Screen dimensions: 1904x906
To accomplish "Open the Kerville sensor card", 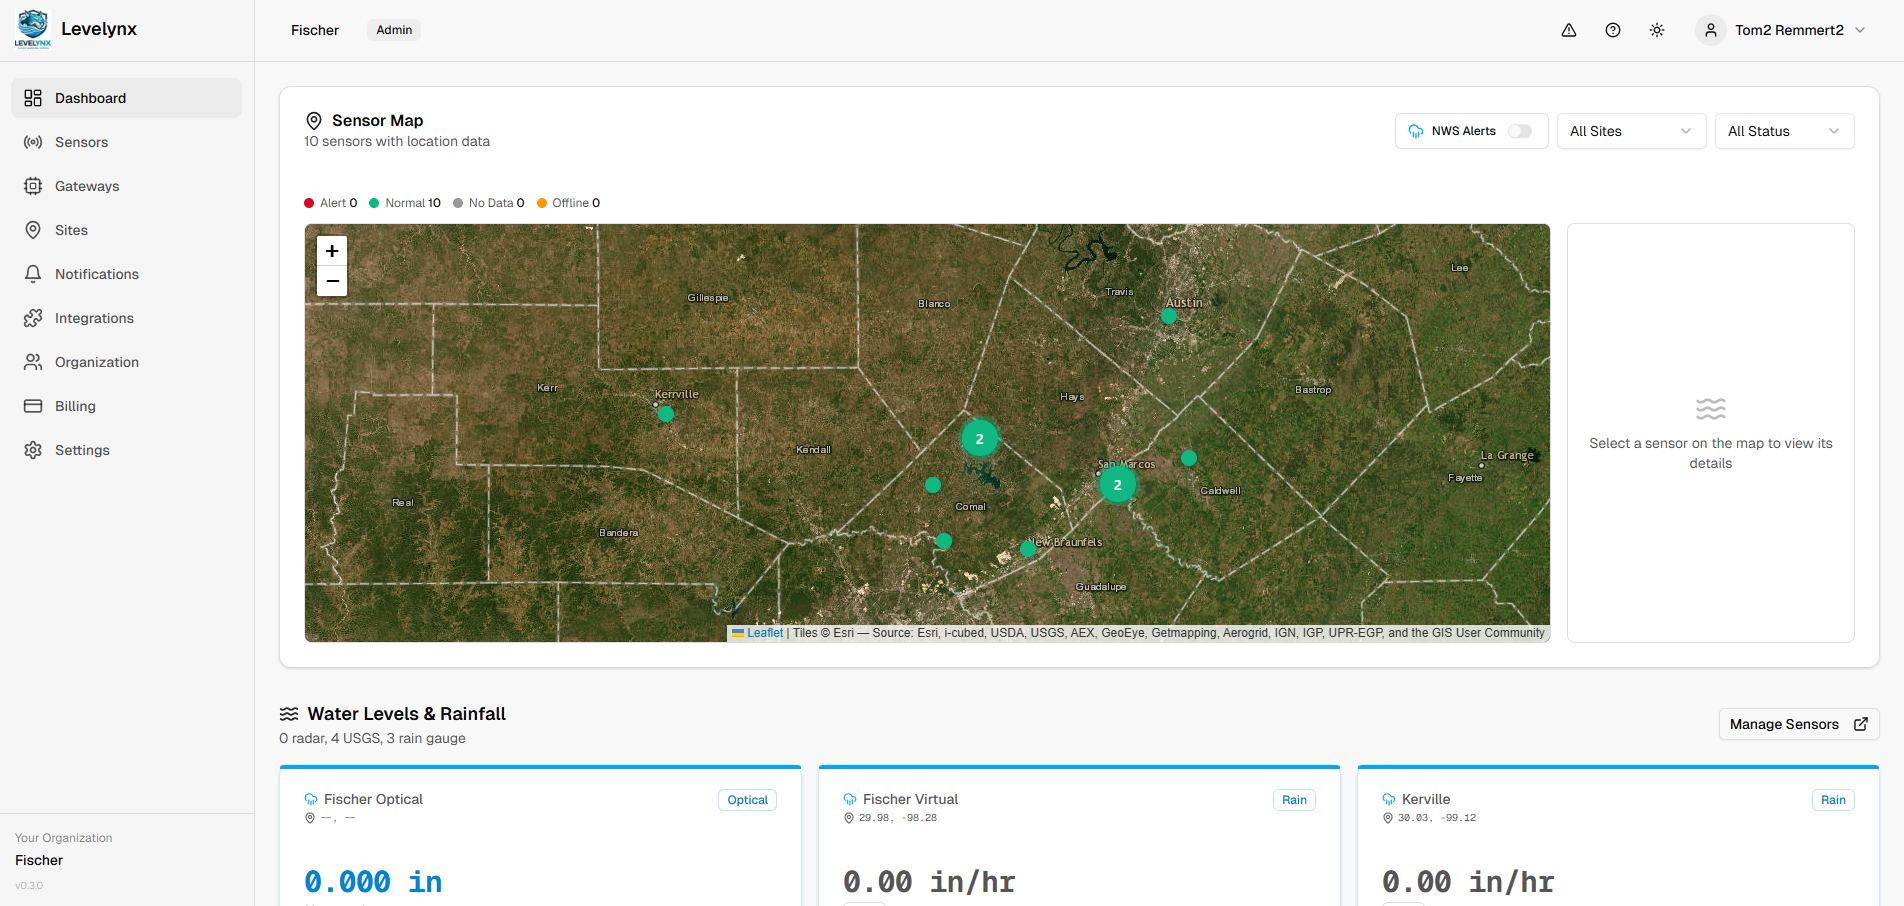I will coord(1618,836).
